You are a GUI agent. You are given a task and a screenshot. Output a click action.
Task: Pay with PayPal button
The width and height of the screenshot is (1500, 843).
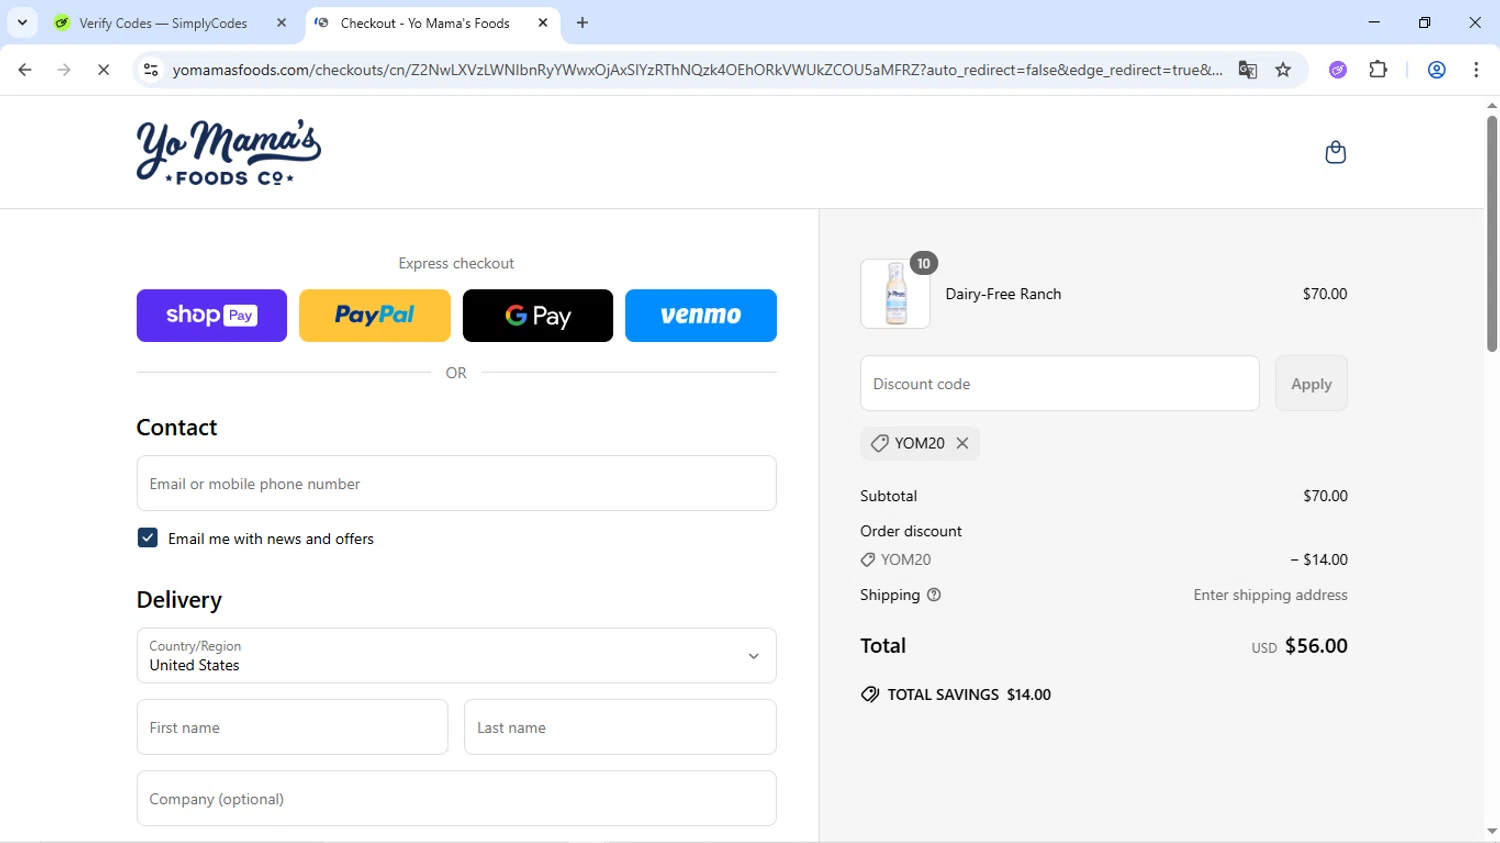click(375, 316)
